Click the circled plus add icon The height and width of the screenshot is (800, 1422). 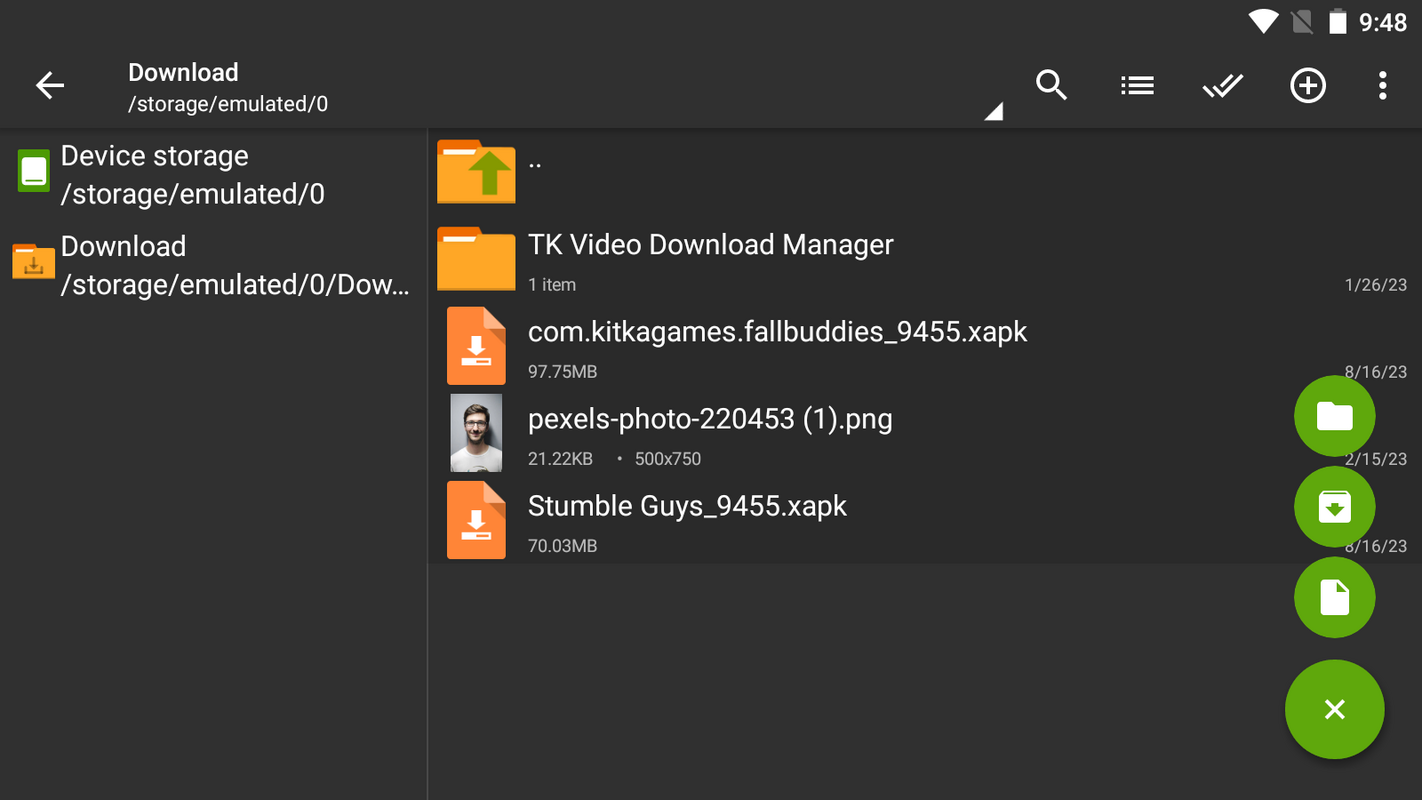(x=1308, y=86)
